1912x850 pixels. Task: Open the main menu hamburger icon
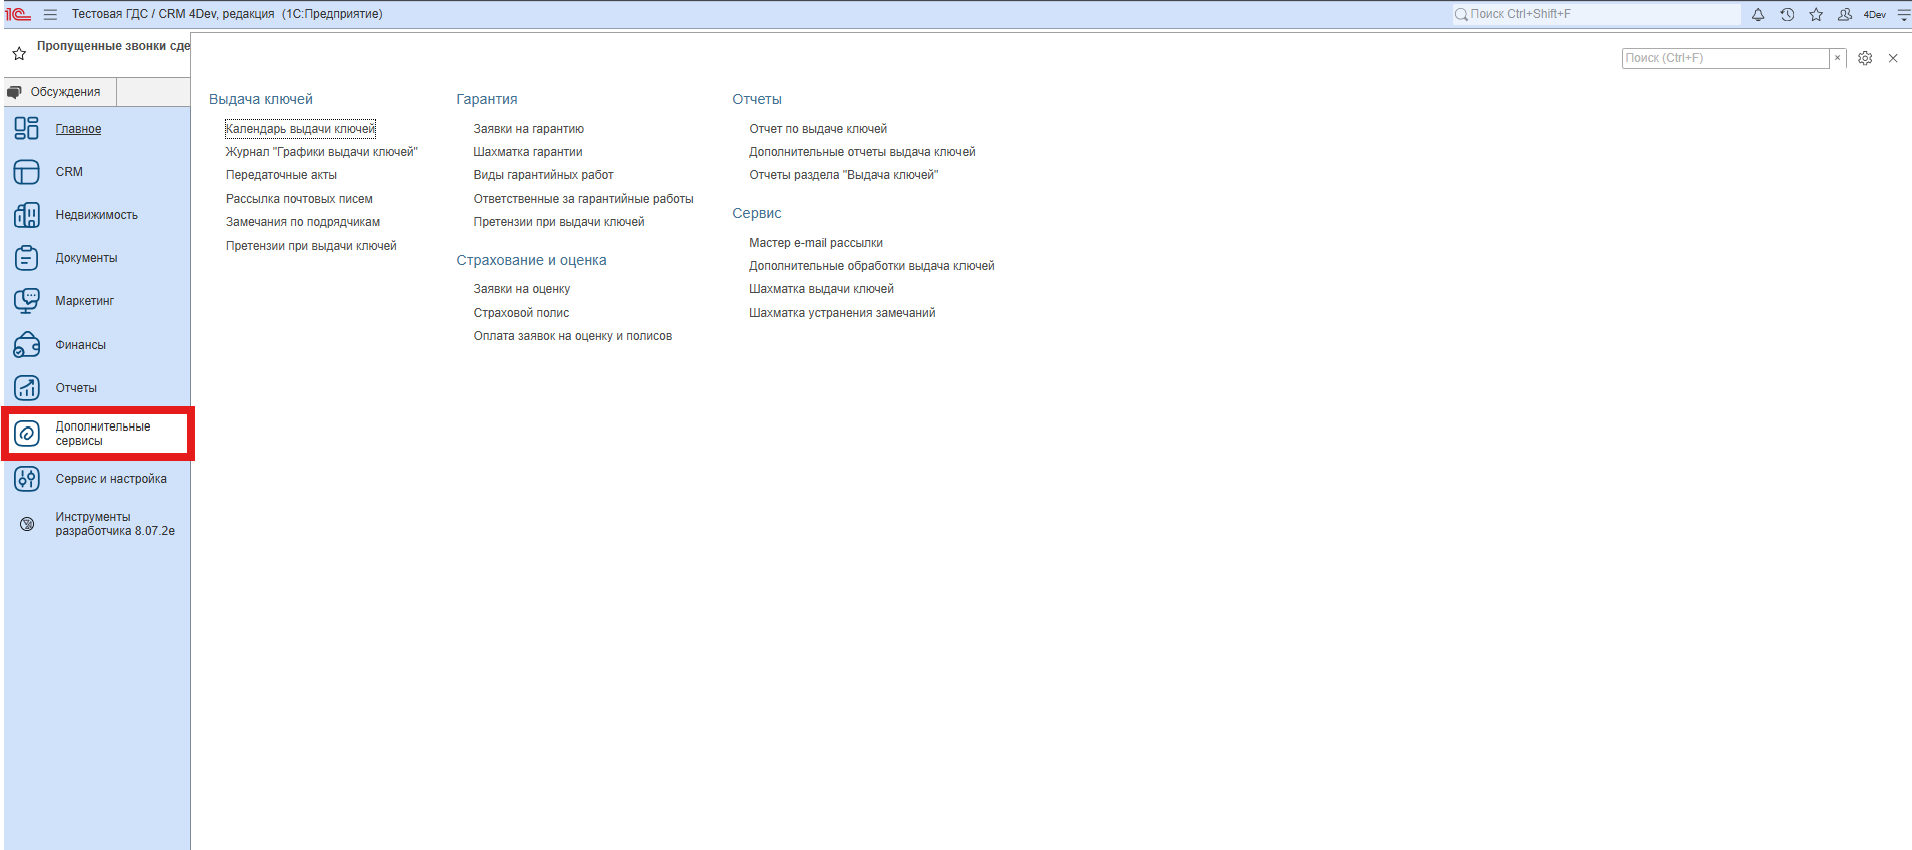[50, 14]
